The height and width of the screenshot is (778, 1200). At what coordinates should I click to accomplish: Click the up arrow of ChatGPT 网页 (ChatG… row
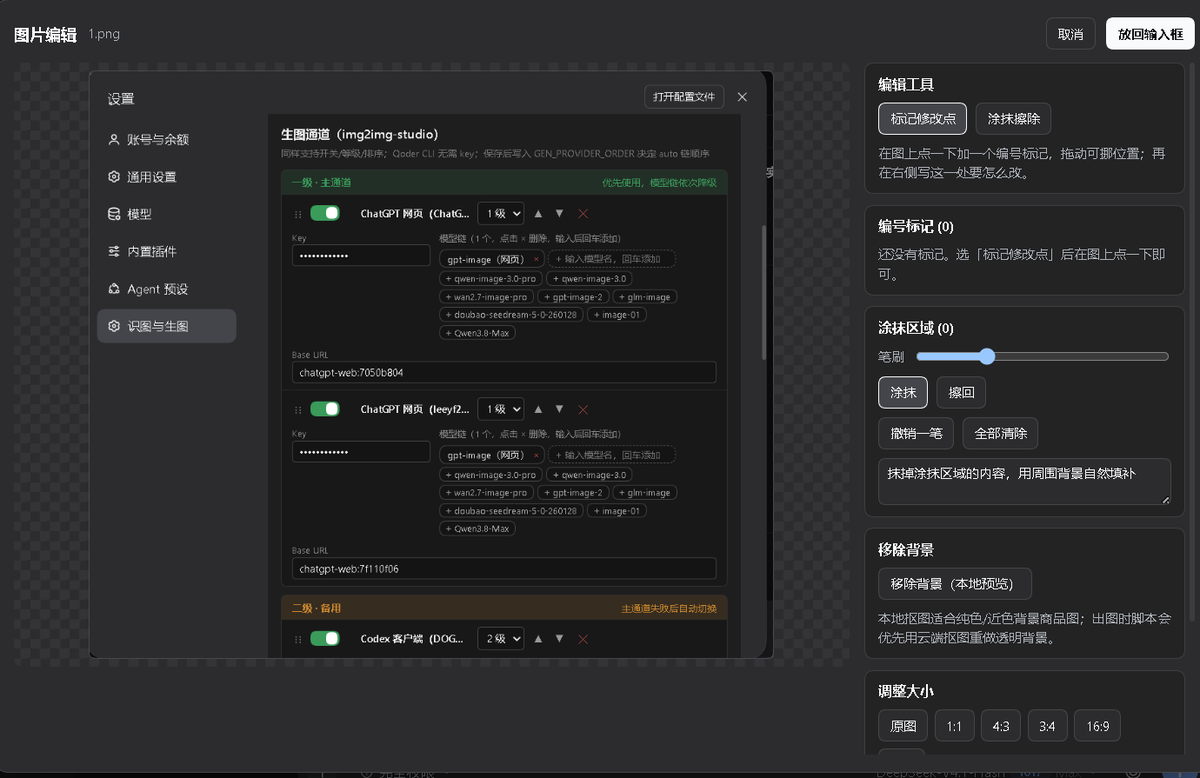pos(538,213)
